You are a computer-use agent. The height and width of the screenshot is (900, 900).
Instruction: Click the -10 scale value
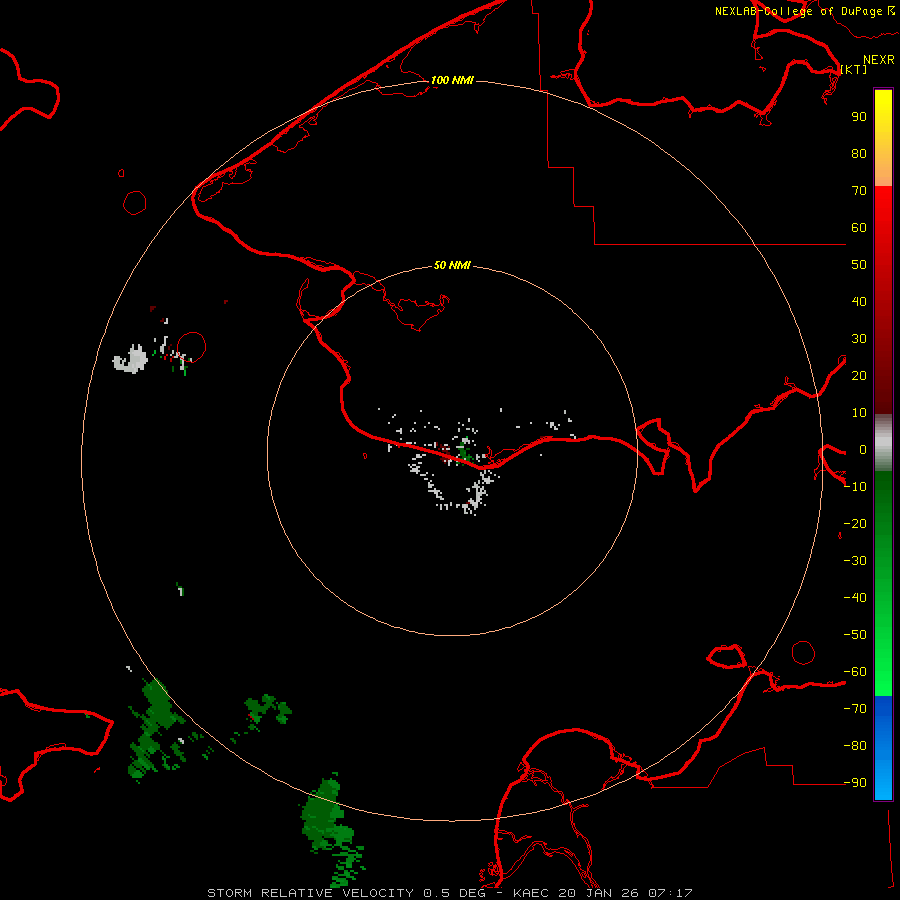[x=855, y=487]
